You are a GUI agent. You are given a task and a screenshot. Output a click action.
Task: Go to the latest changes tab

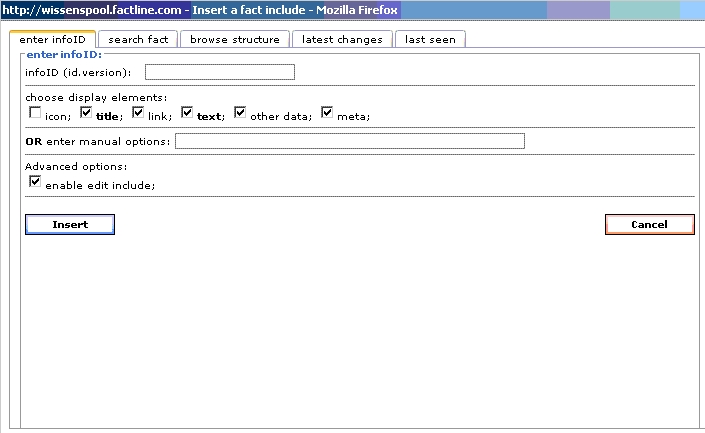point(342,39)
